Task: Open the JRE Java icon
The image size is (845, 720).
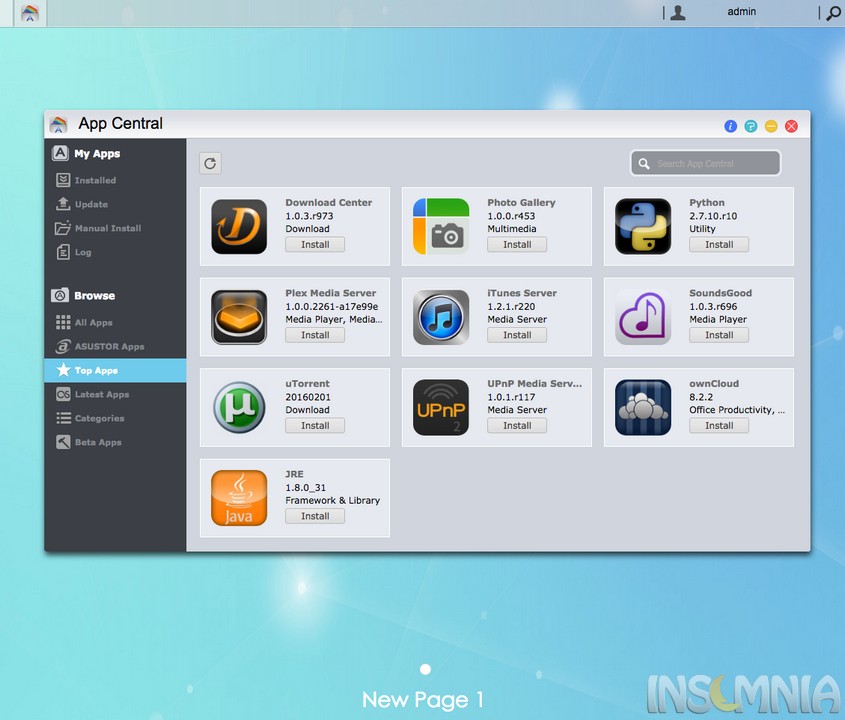Action: coord(239,499)
